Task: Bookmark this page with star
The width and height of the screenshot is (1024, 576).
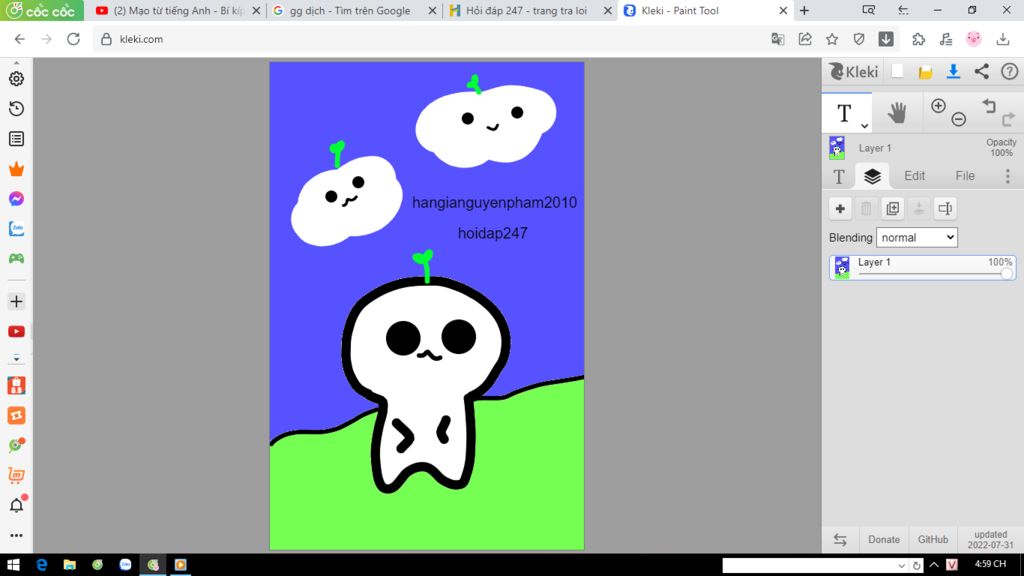Action: (831, 39)
